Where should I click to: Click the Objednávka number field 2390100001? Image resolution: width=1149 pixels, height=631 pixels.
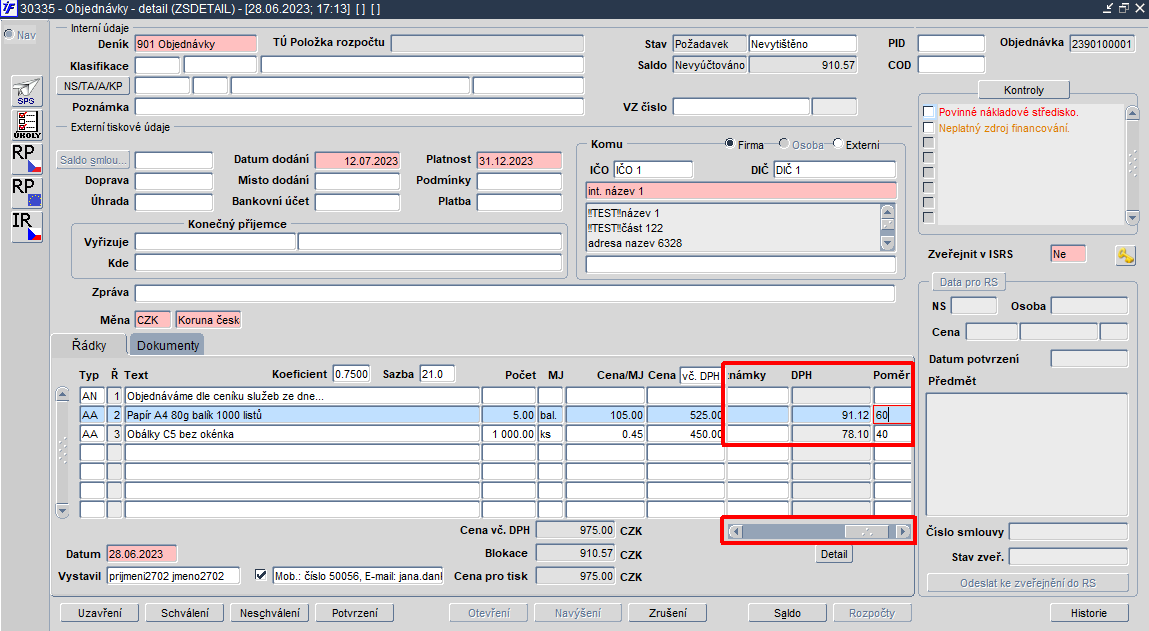(x=1102, y=44)
